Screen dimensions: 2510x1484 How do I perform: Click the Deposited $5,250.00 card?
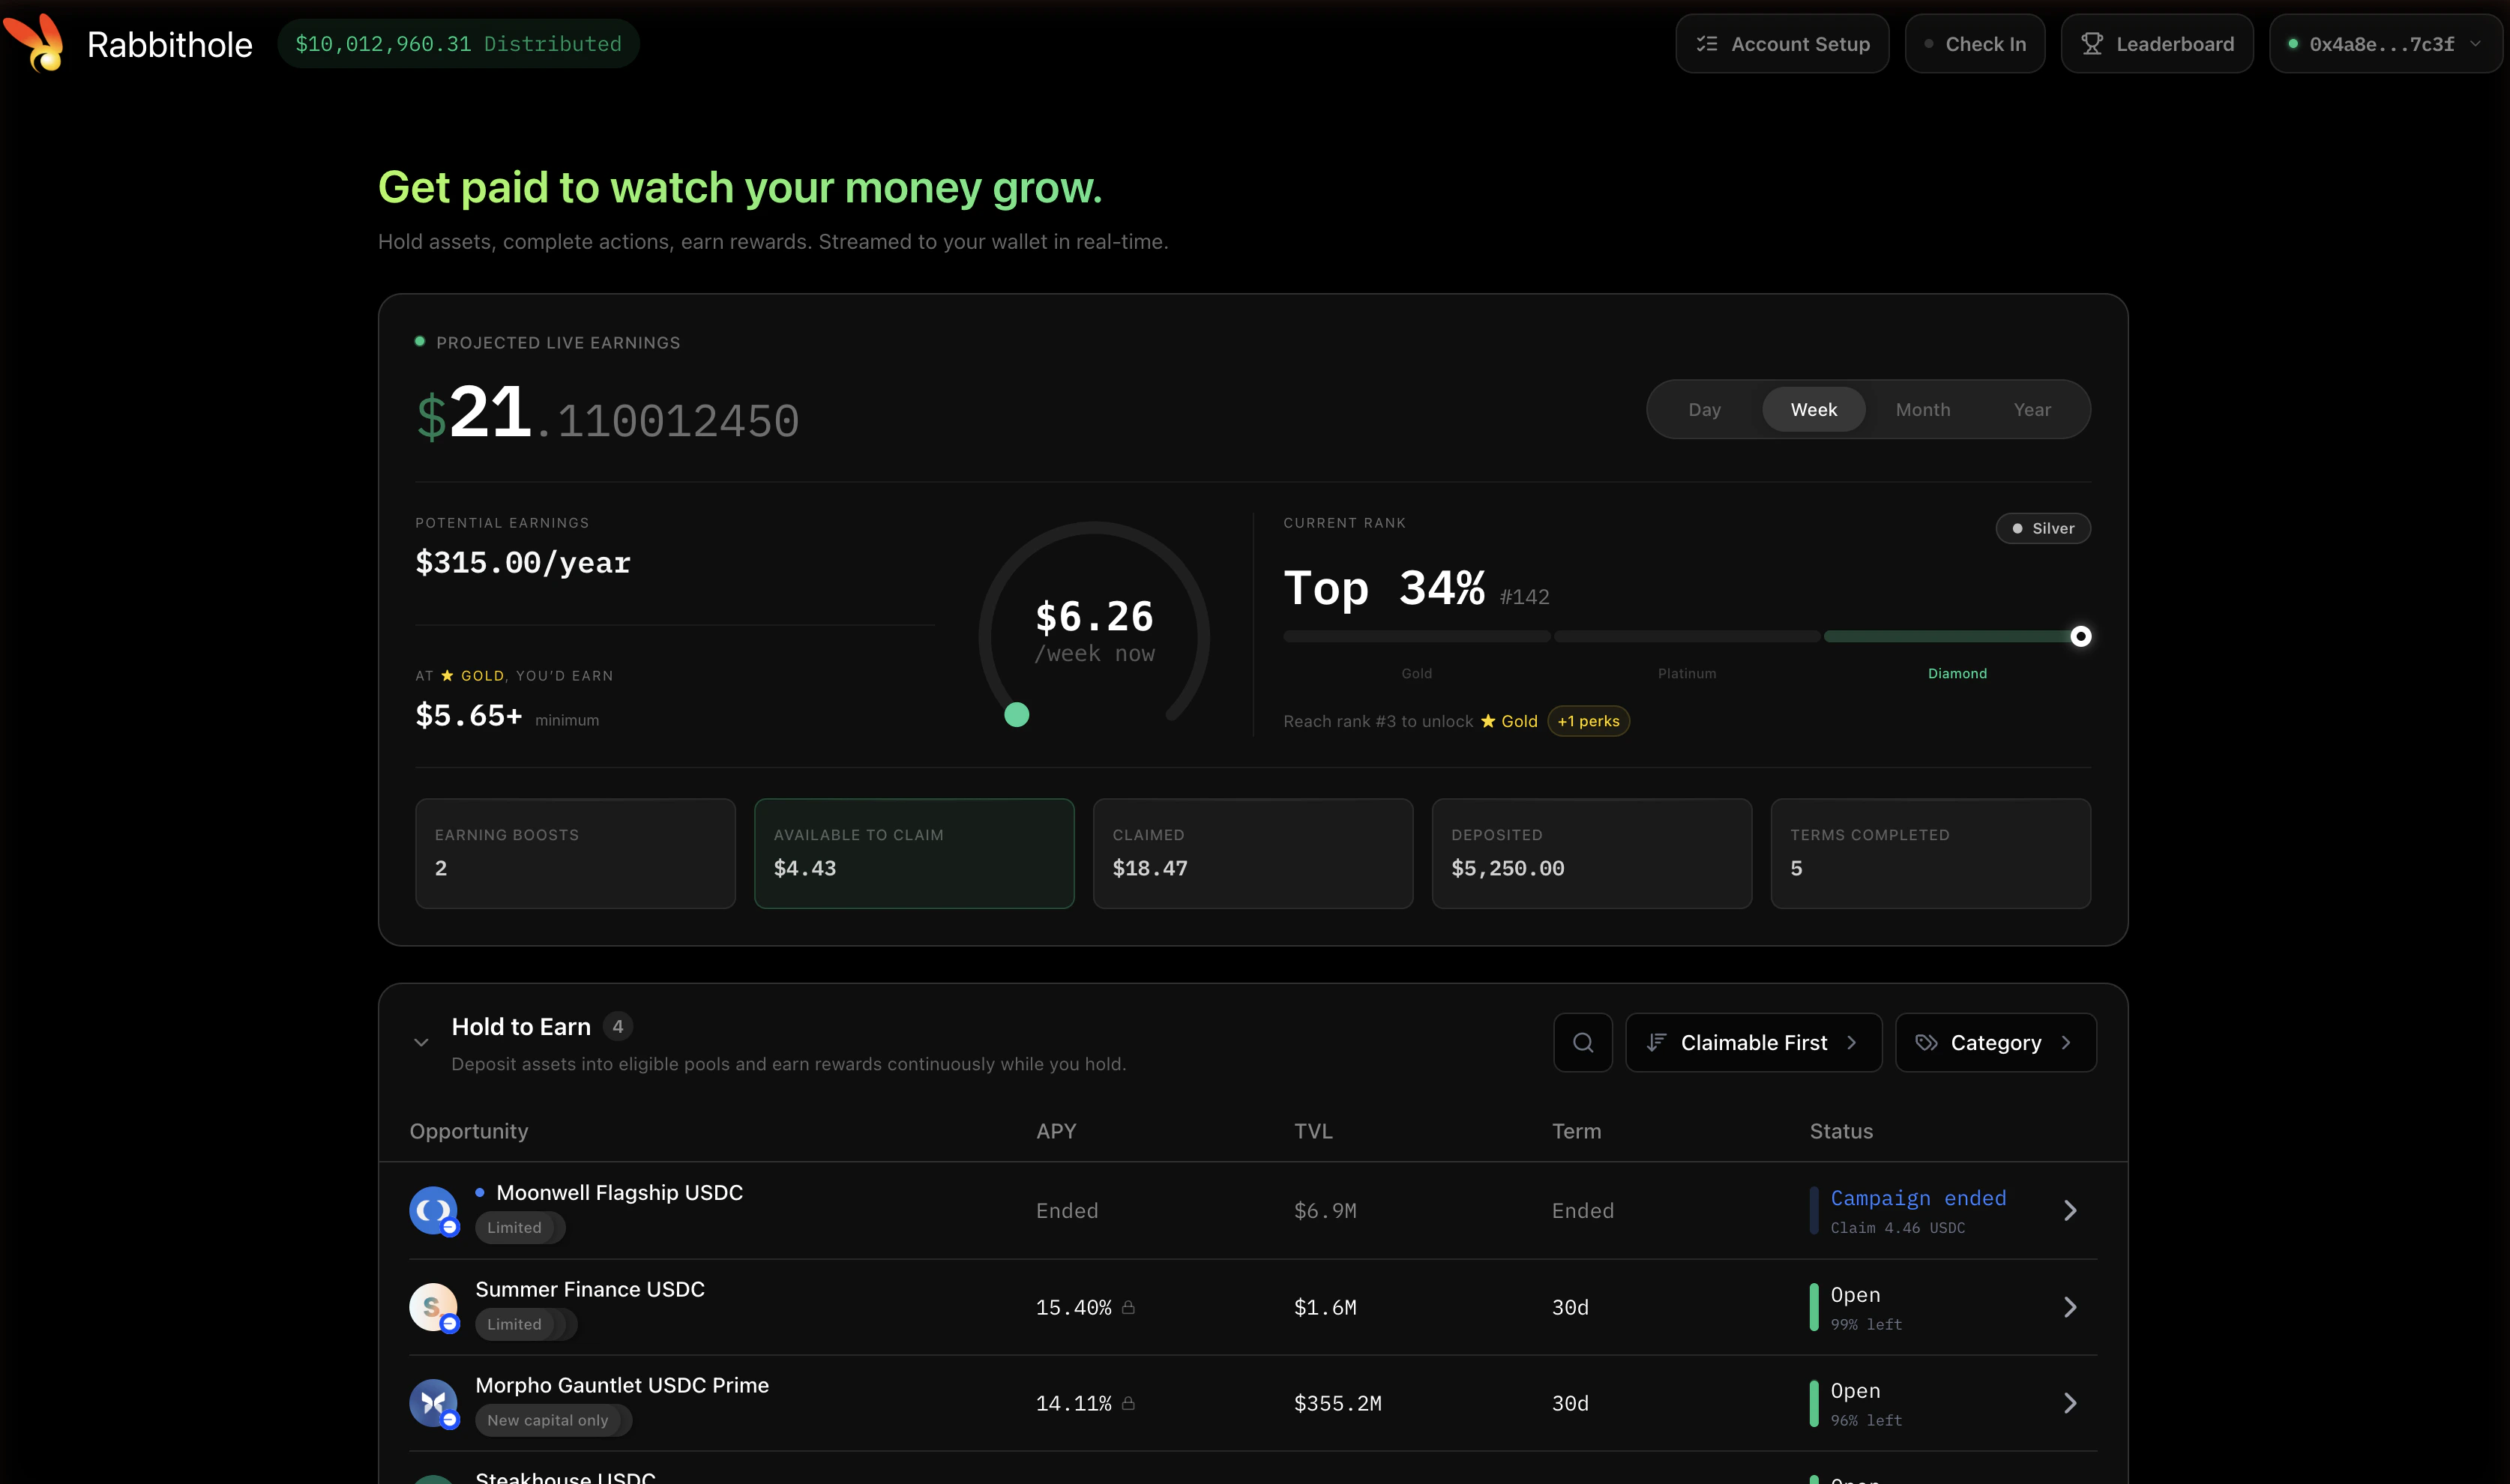coord(1592,853)
